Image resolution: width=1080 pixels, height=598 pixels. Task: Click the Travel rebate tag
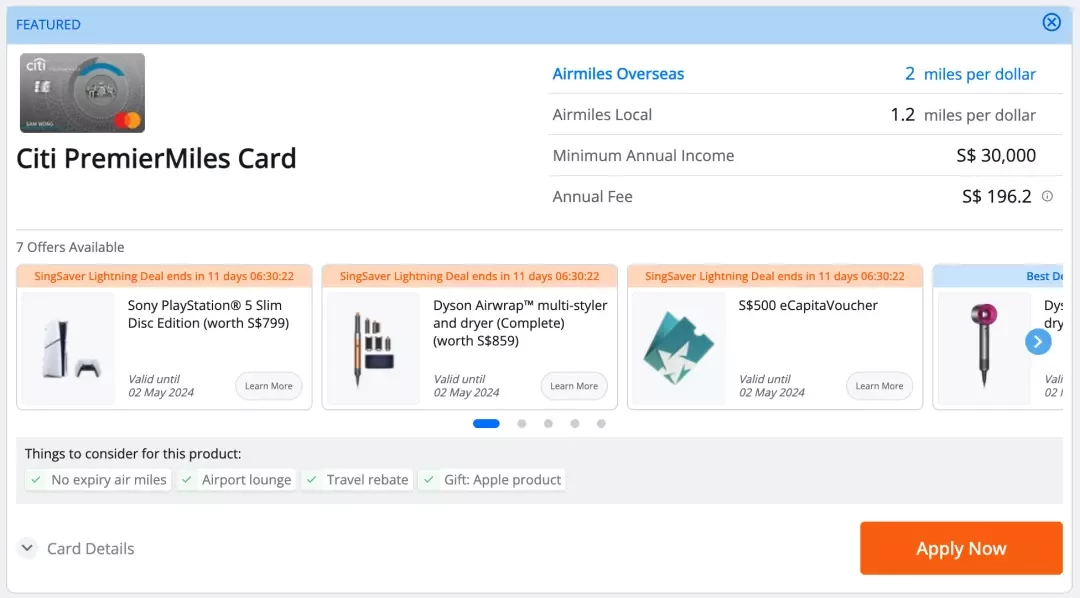[x=357, y=480]
